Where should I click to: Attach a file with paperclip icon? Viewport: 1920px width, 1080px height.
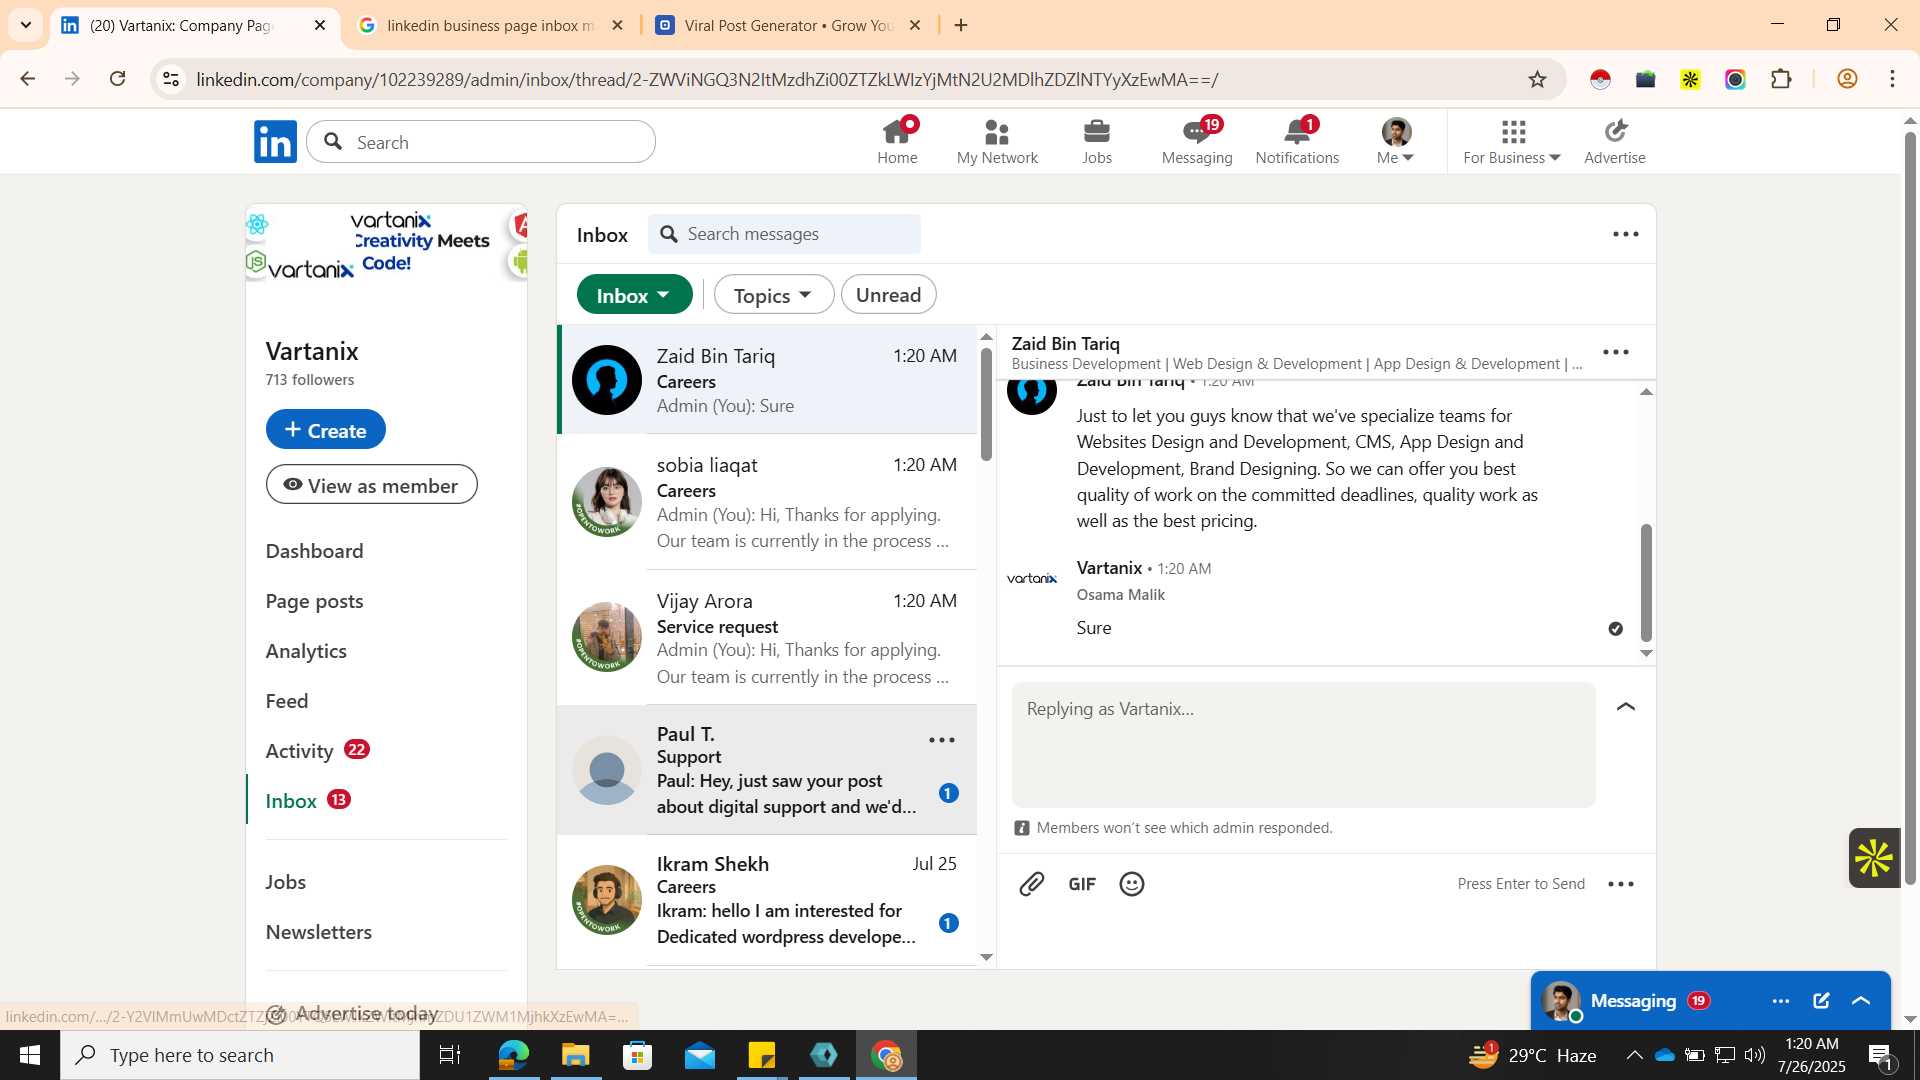point(1031,884)
